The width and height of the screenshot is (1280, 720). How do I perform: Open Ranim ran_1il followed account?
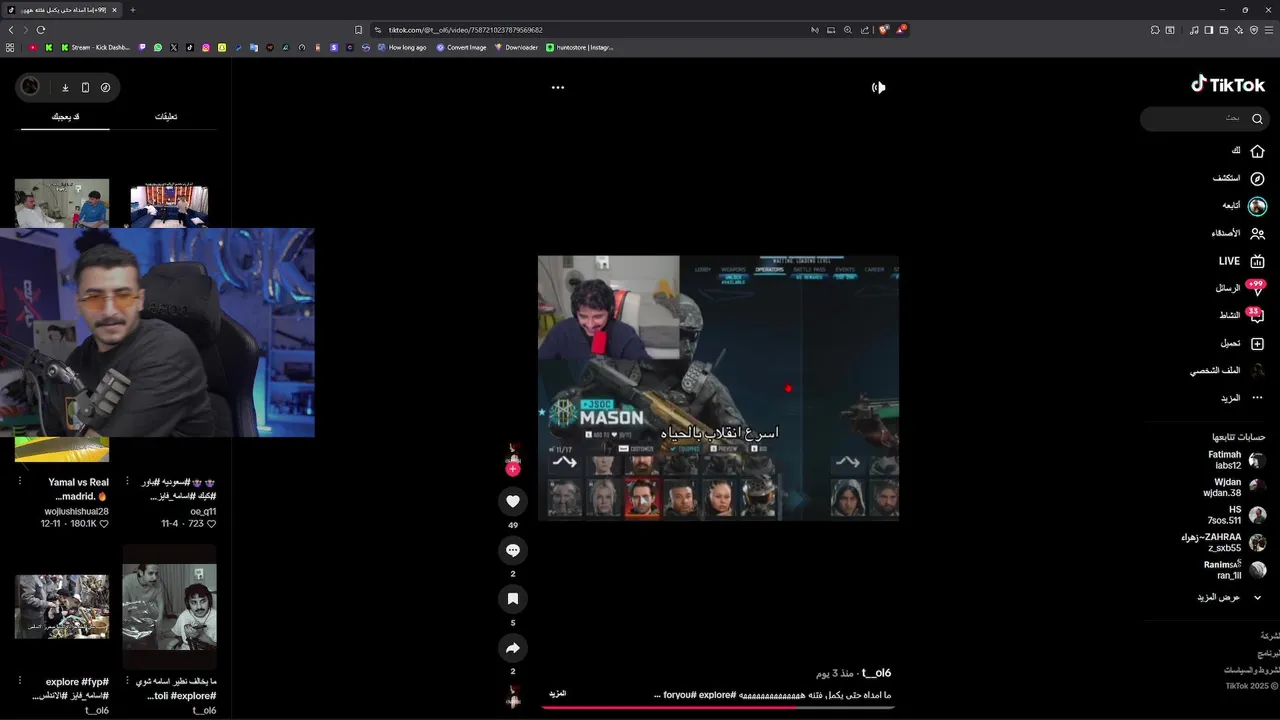pos(1235,570)
